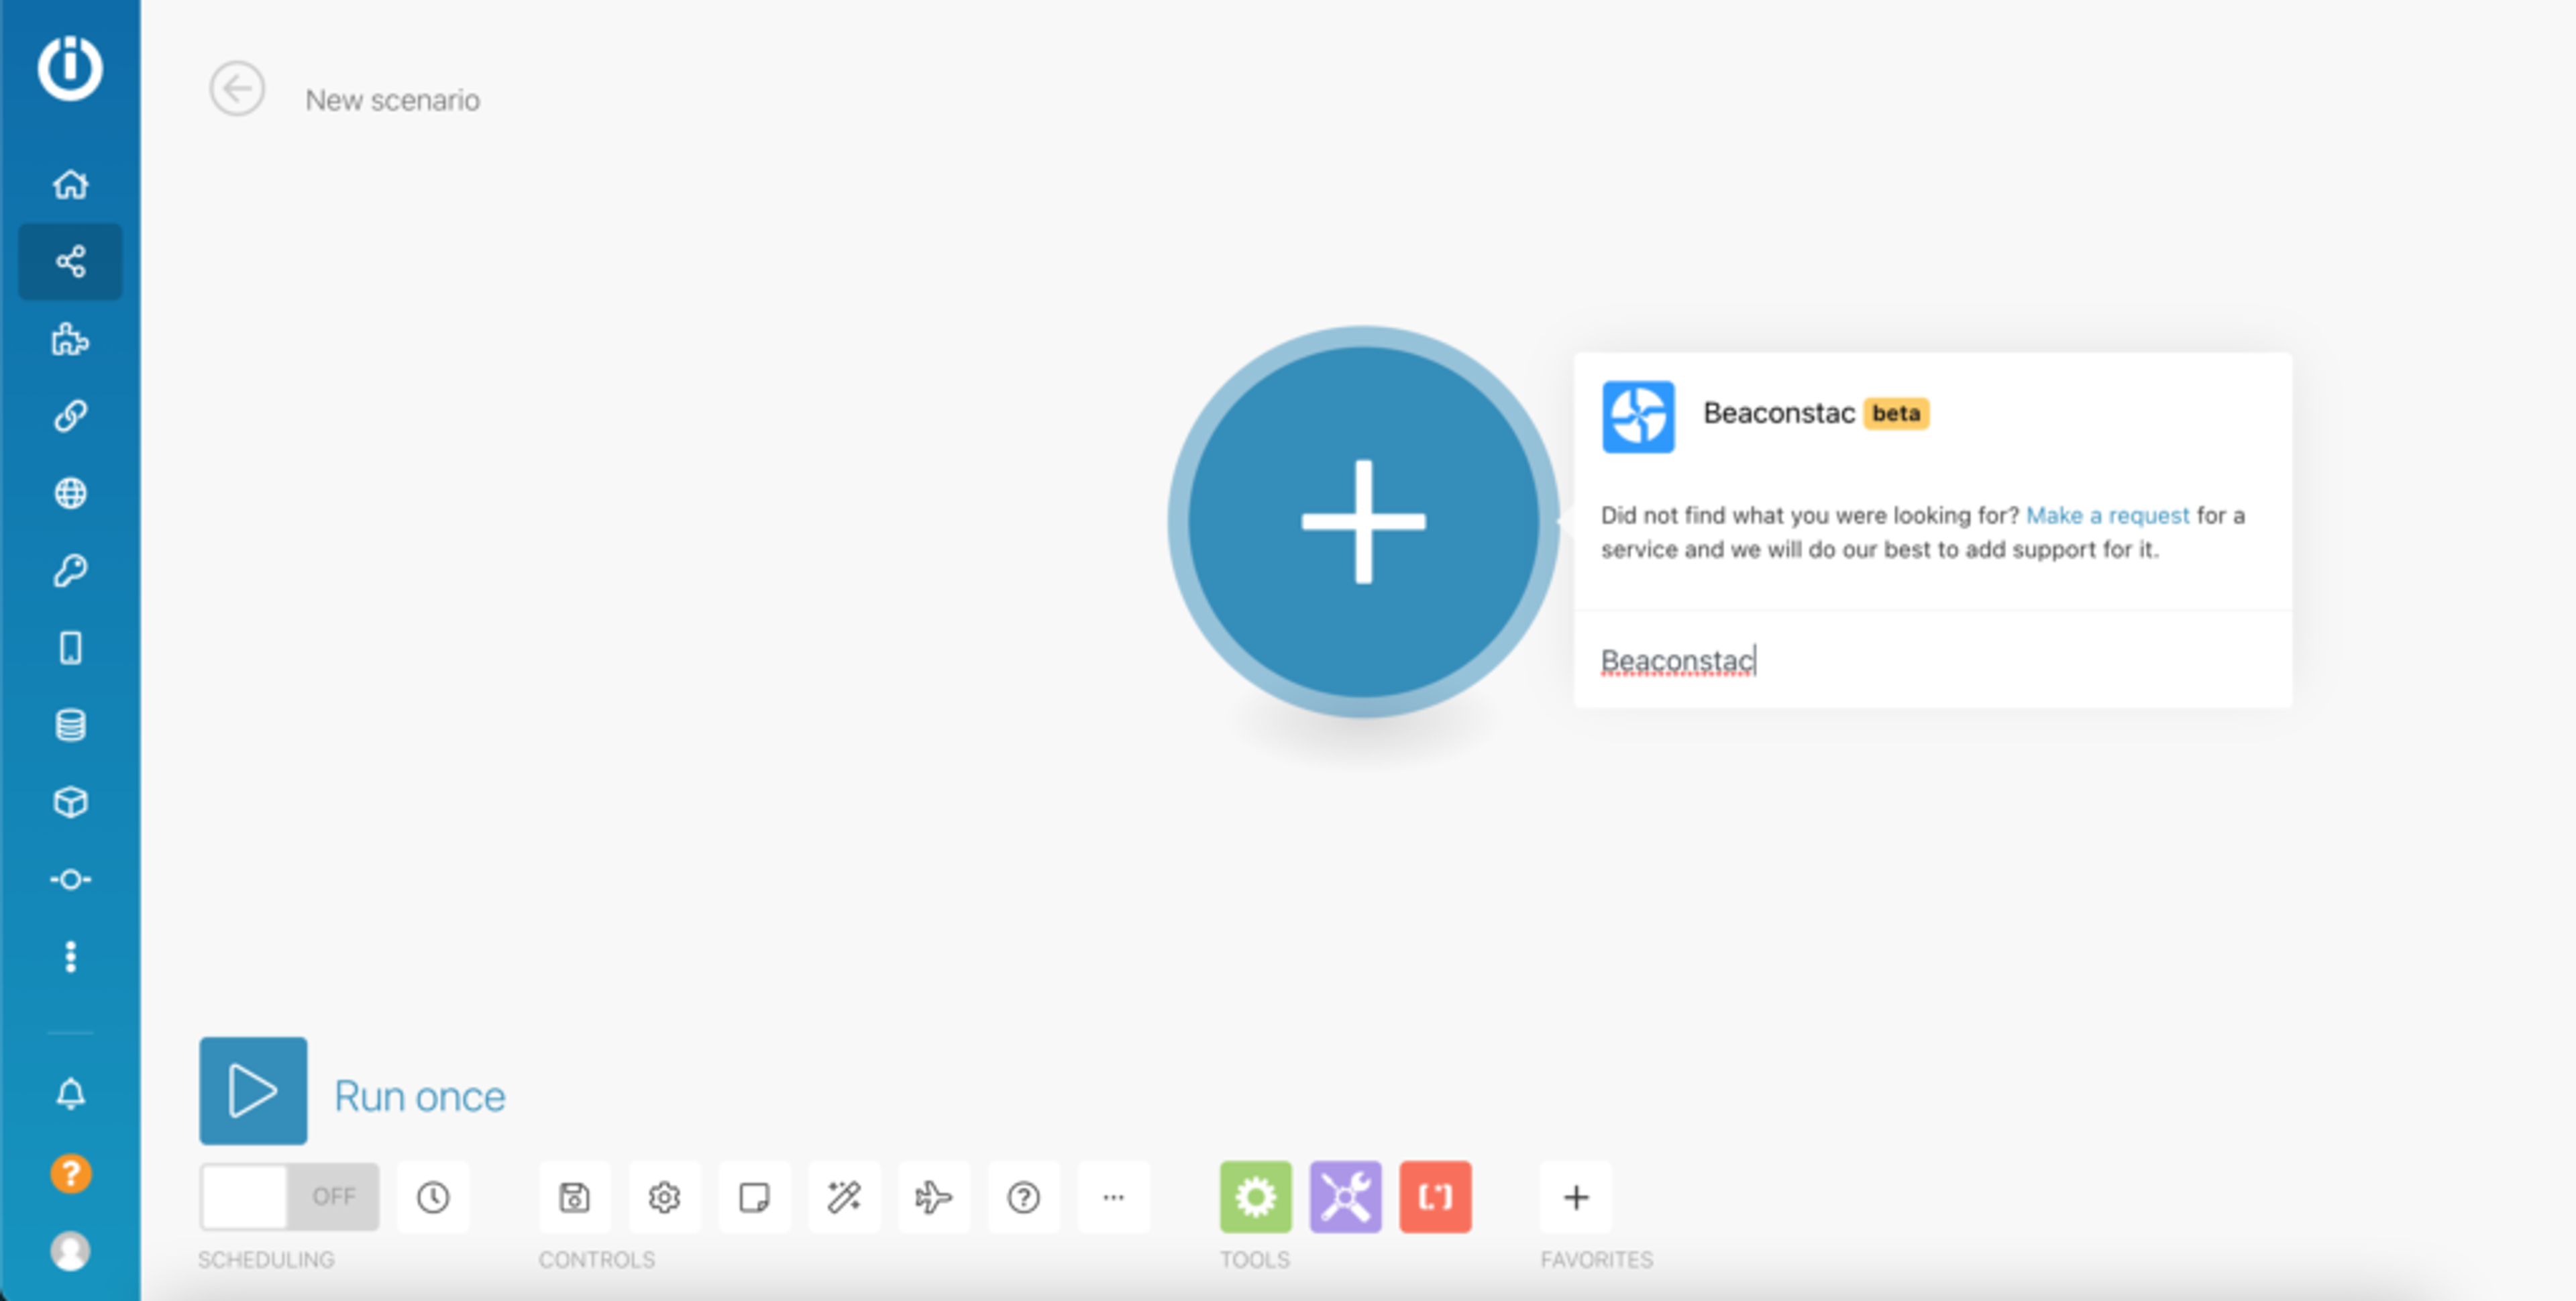Image resolution: width=2576 pixels, height=1301 pixels.
Task: Open the Home dashboard icon
Action: click(70, 185)
